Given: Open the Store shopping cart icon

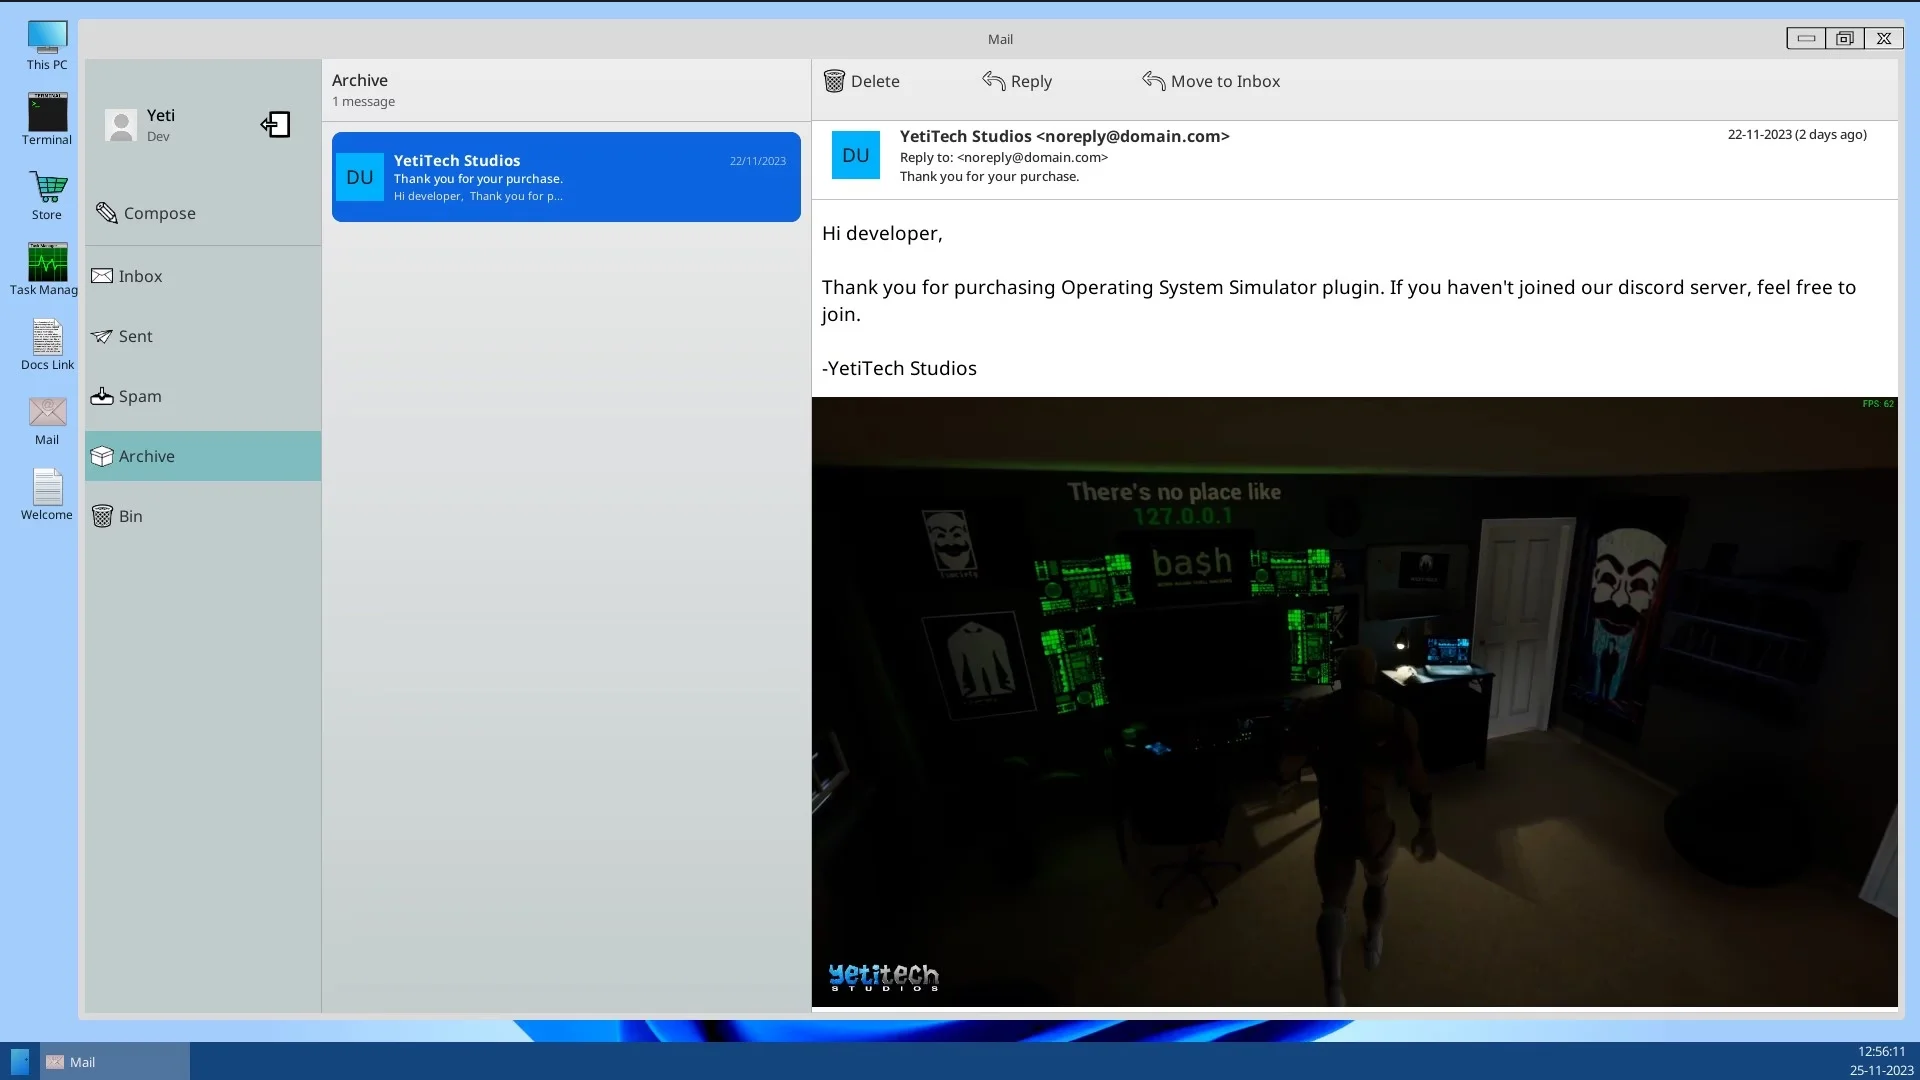Looking at the screenshot, I should [47, 195].
